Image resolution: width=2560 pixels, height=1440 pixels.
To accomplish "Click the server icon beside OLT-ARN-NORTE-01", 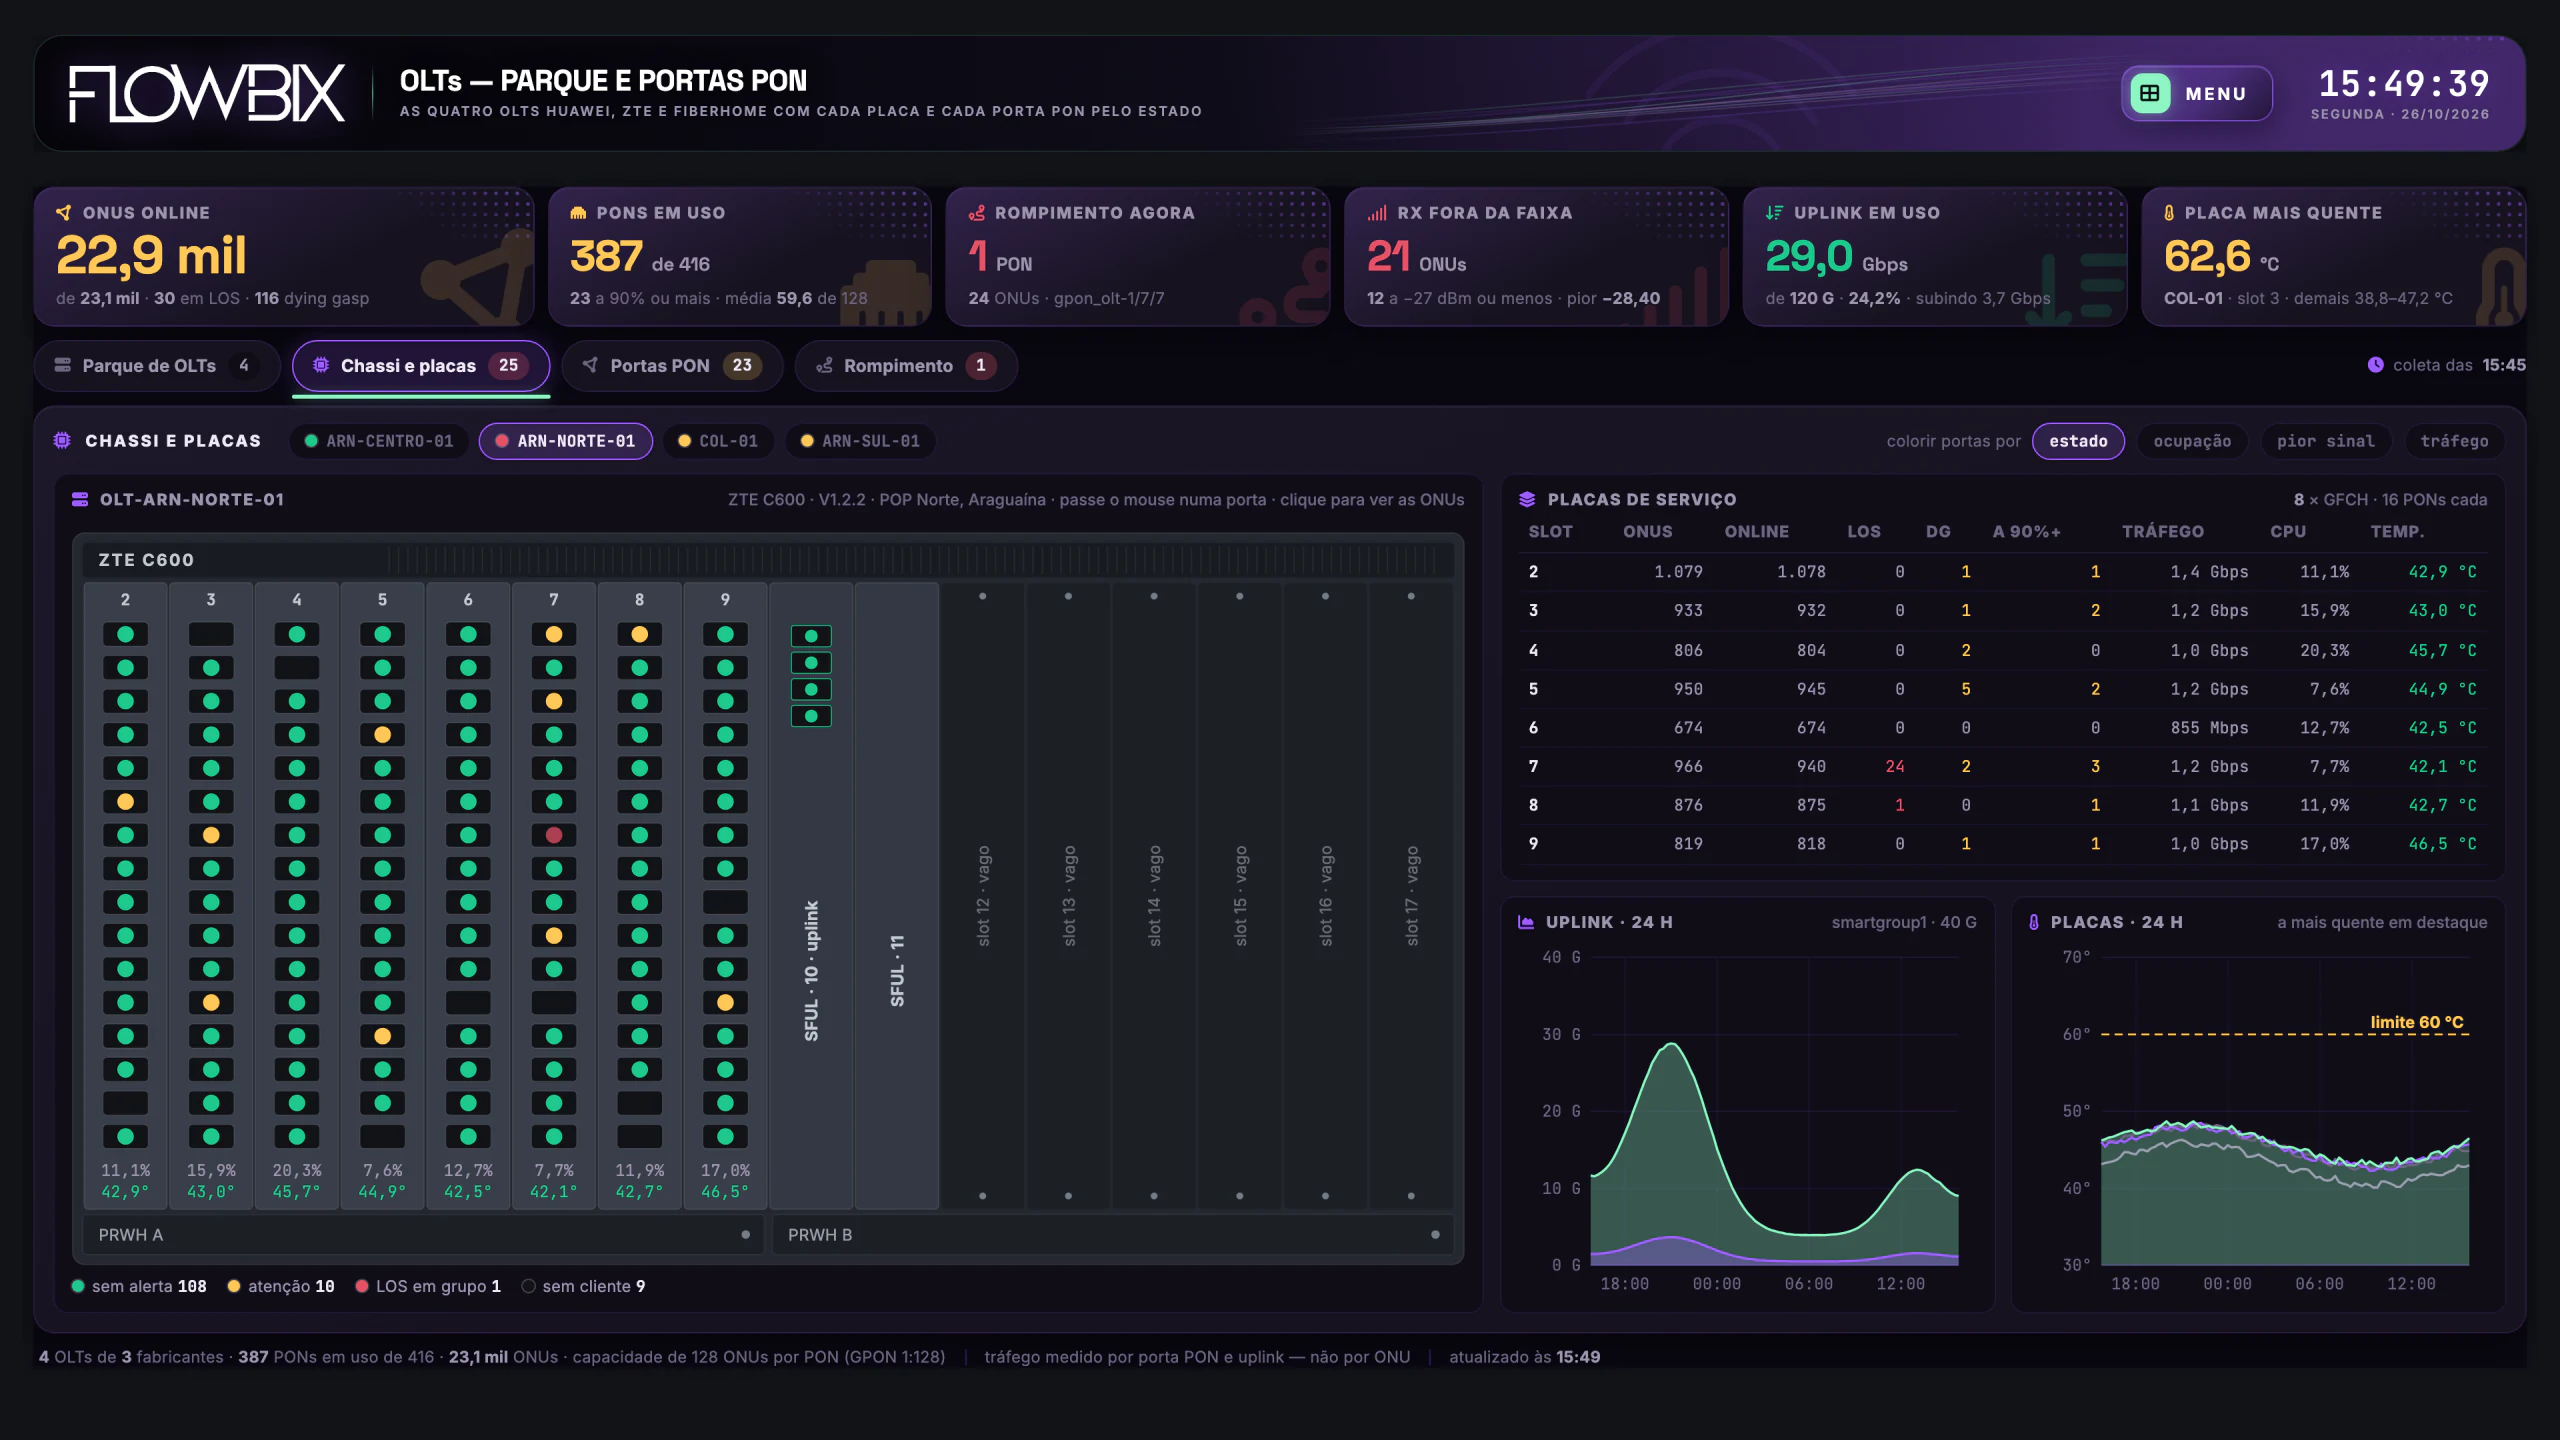I will 80,499.
